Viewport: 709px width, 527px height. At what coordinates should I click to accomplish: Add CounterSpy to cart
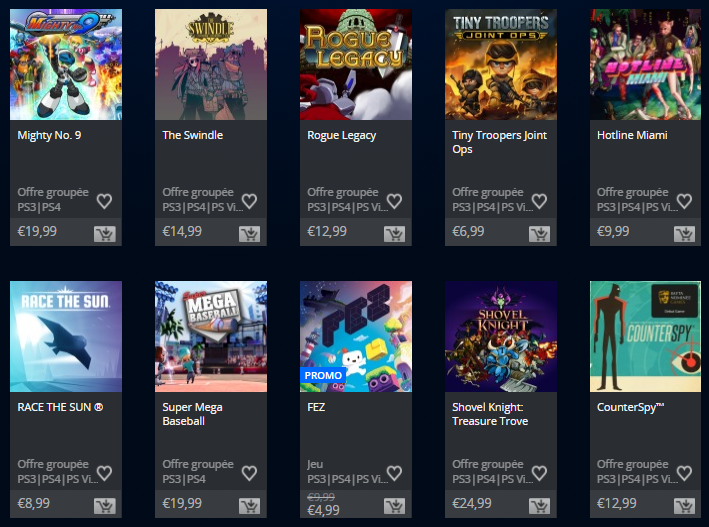(x=685, y=506)
